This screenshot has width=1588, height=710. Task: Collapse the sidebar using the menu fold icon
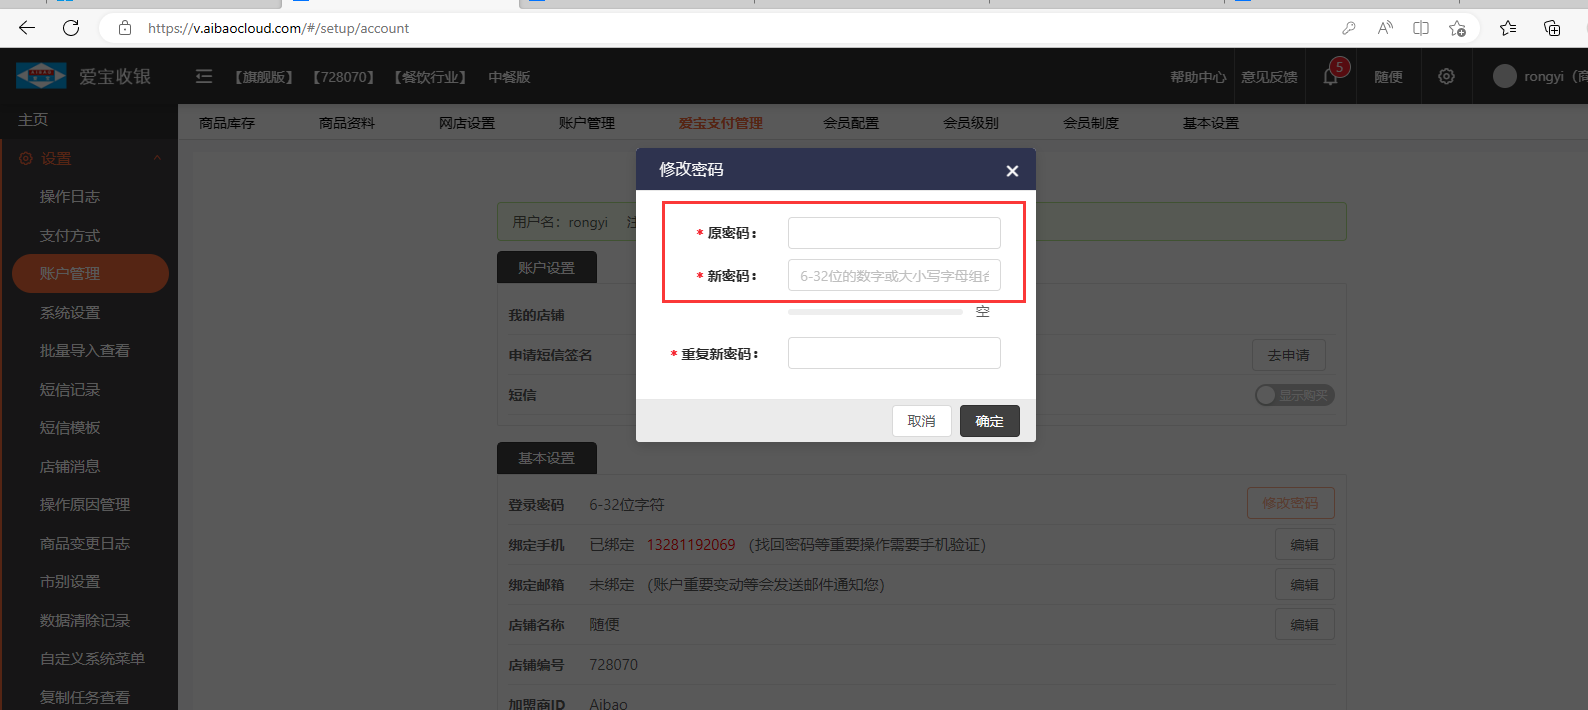tap(204, 77)
